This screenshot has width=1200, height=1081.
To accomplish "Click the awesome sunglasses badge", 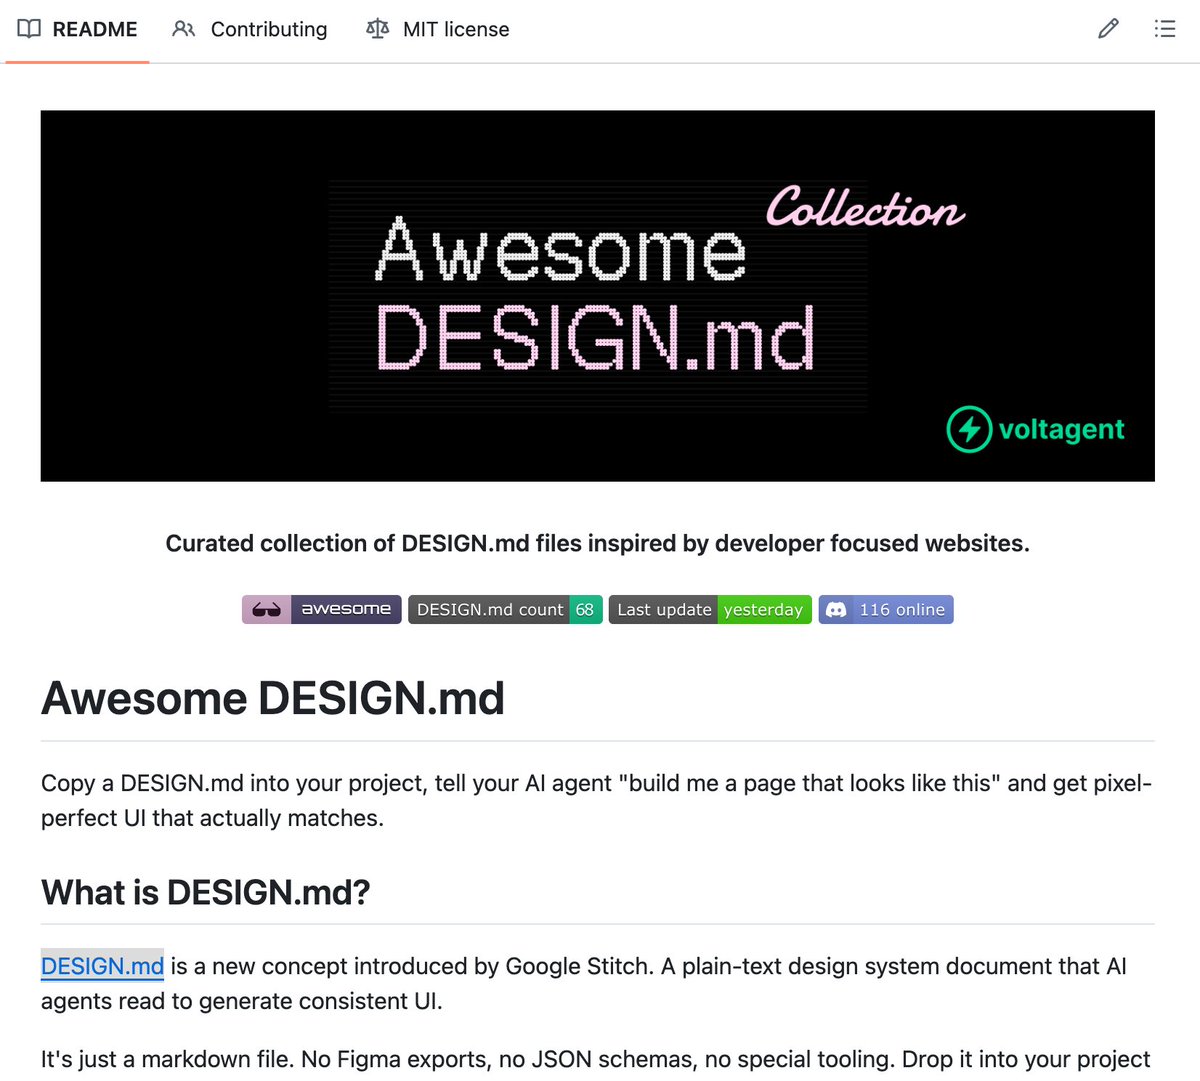I will 321,610.
